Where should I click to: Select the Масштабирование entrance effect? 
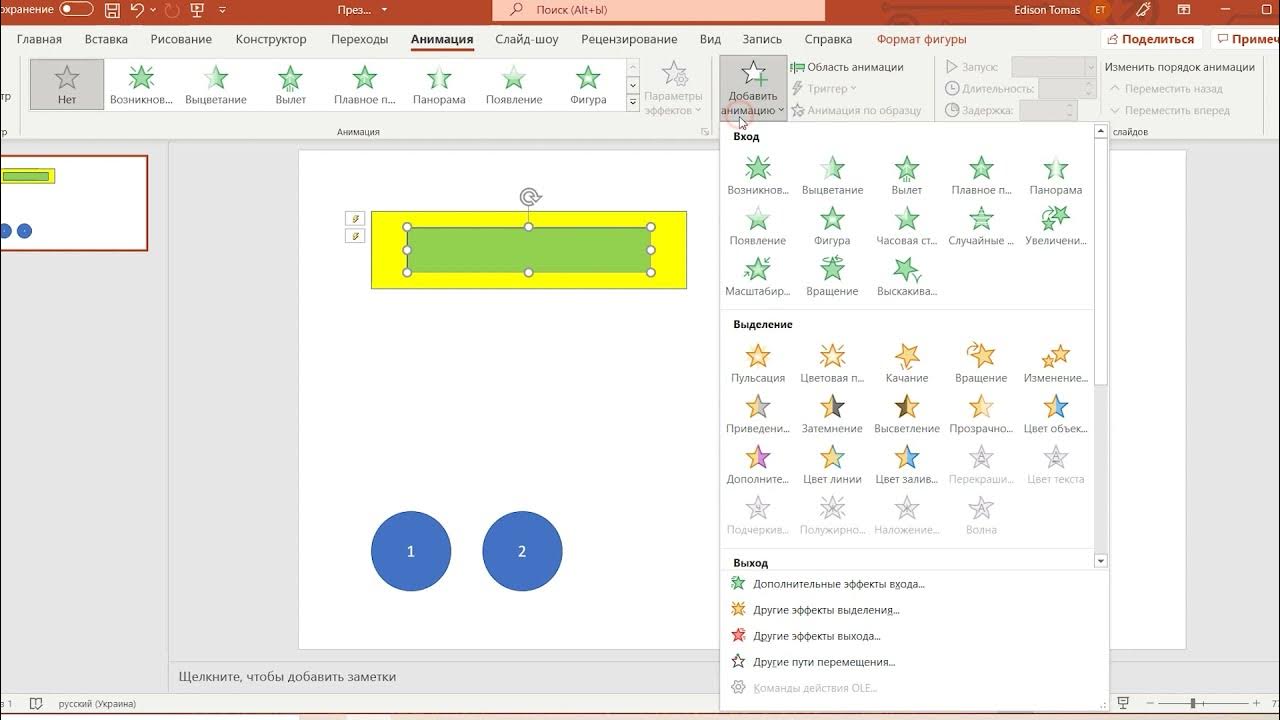[758, 277]
